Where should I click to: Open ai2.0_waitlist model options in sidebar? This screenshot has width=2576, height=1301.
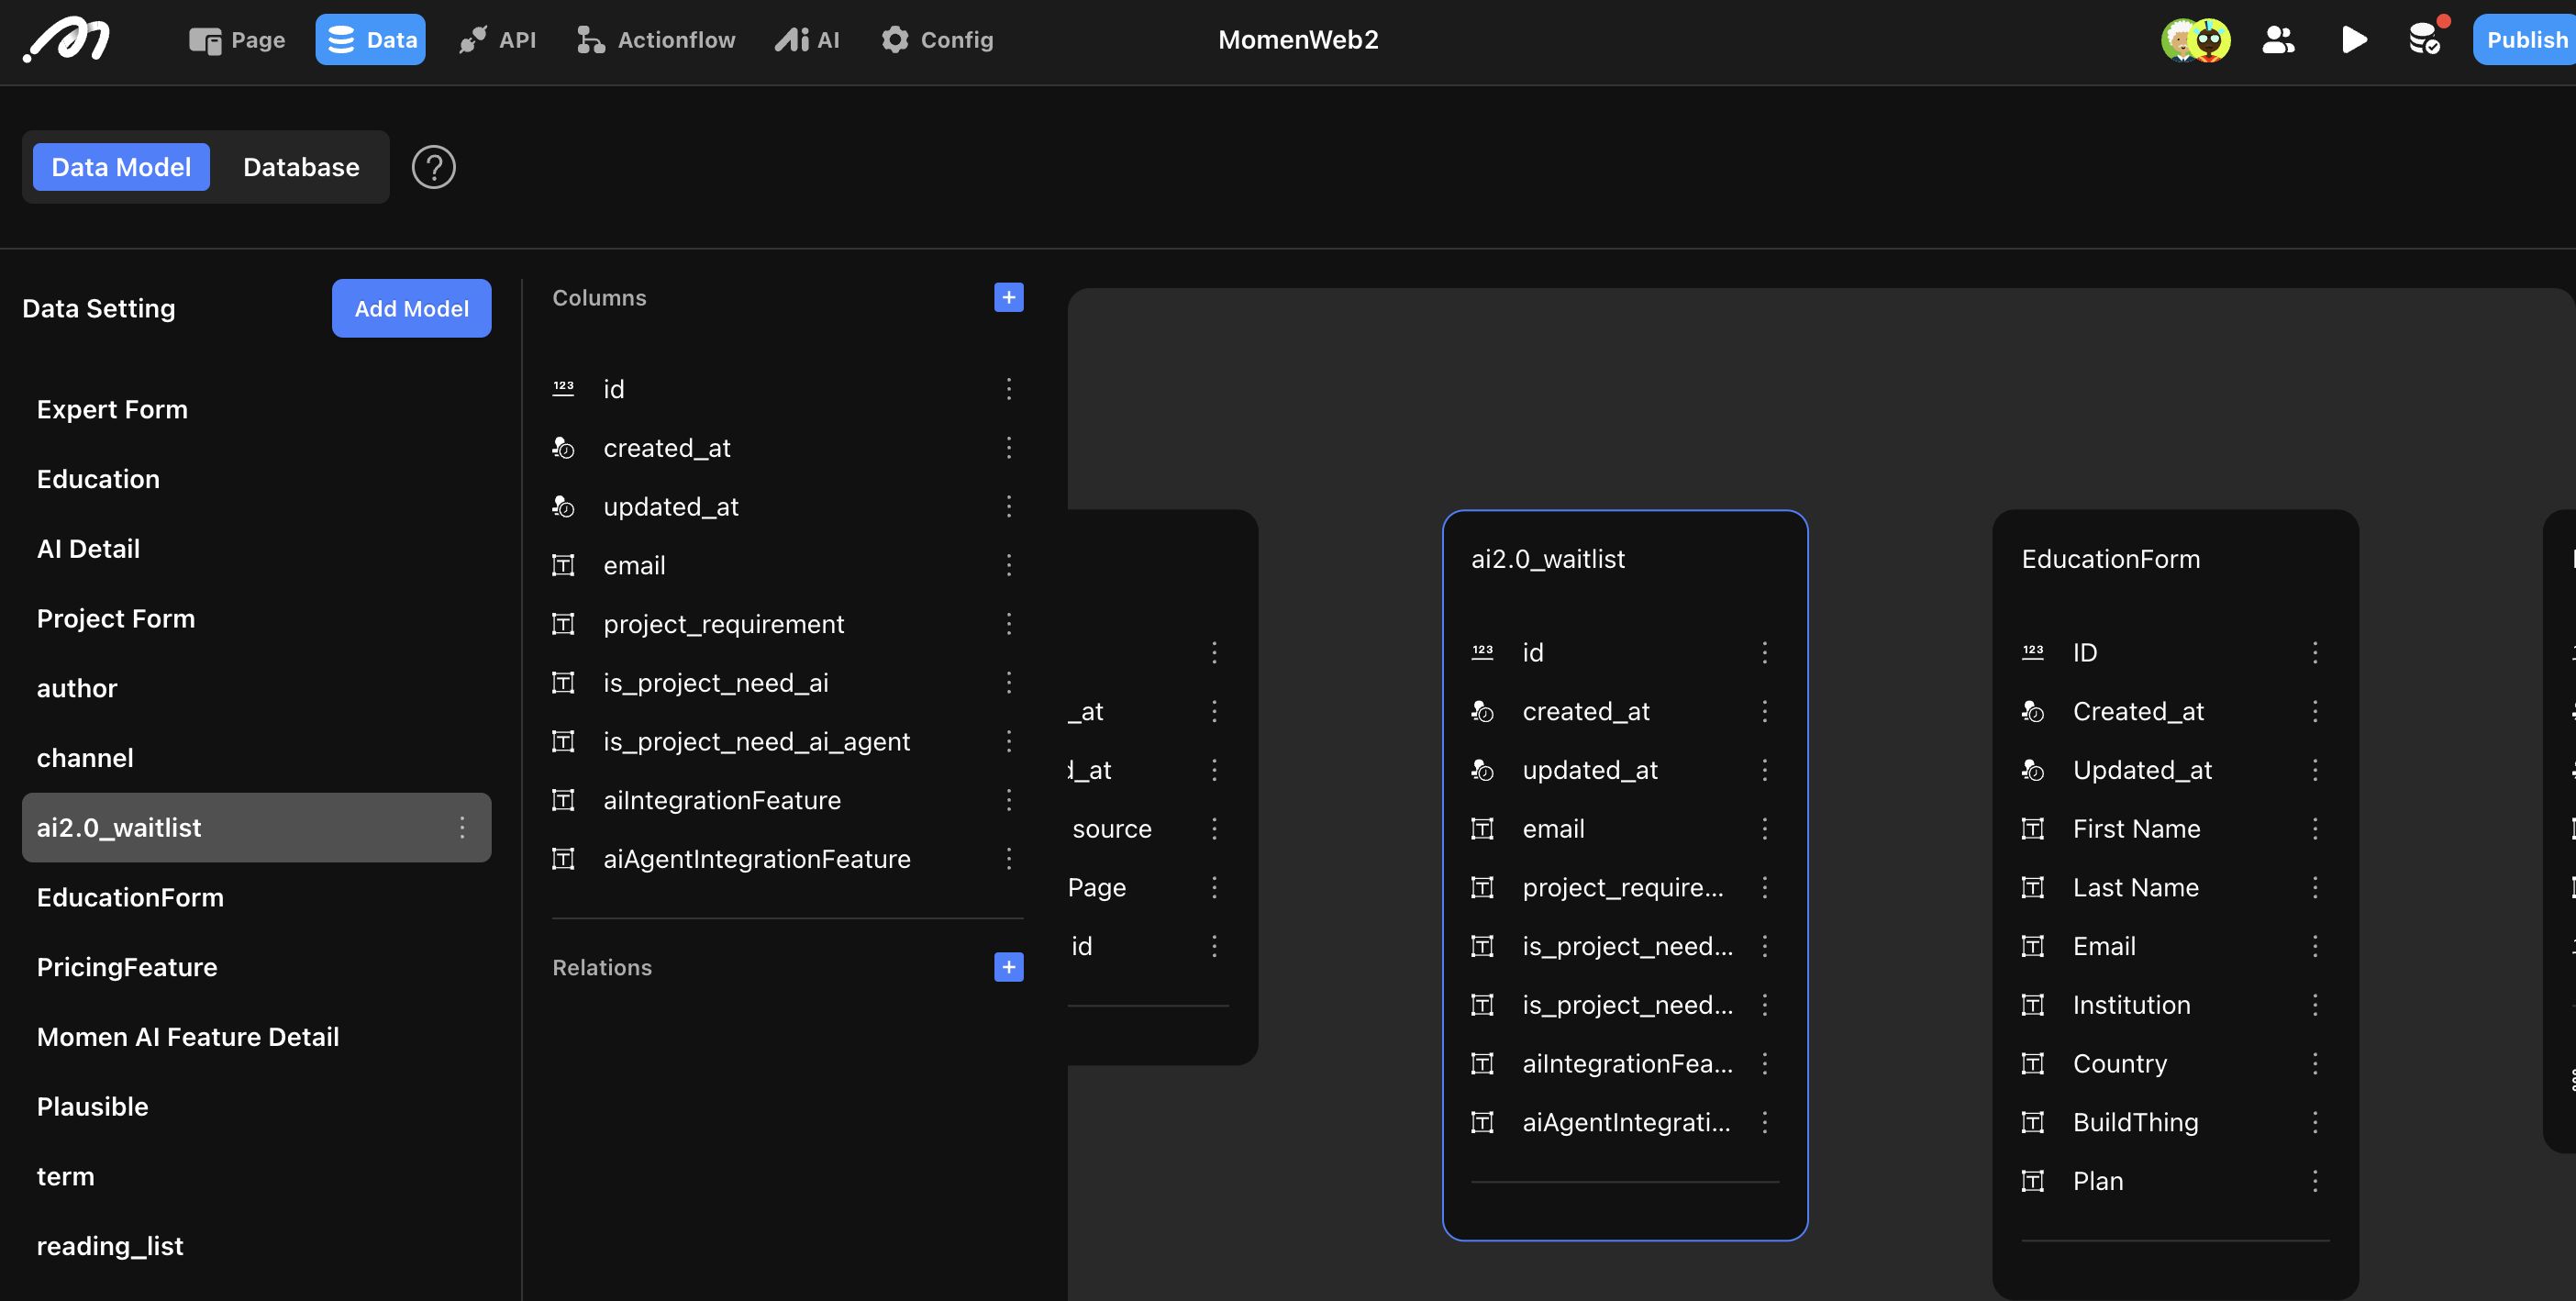point(462,828)
